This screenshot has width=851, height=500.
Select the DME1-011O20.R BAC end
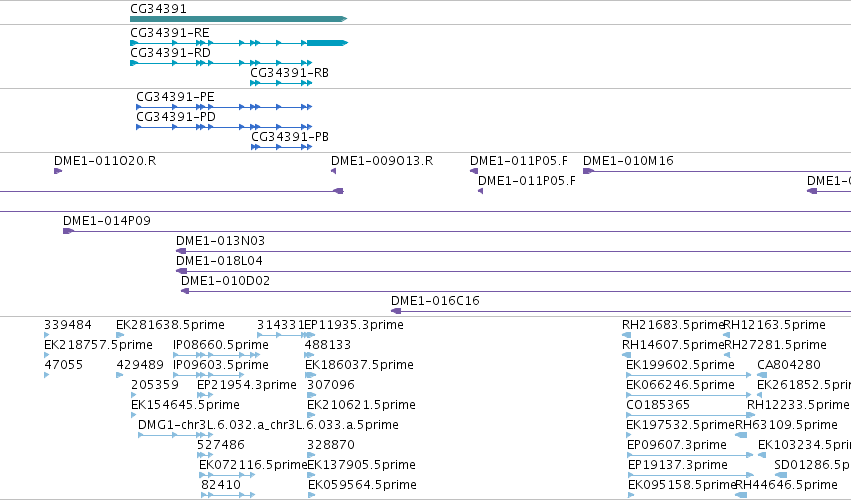click(x=58, y=172)
